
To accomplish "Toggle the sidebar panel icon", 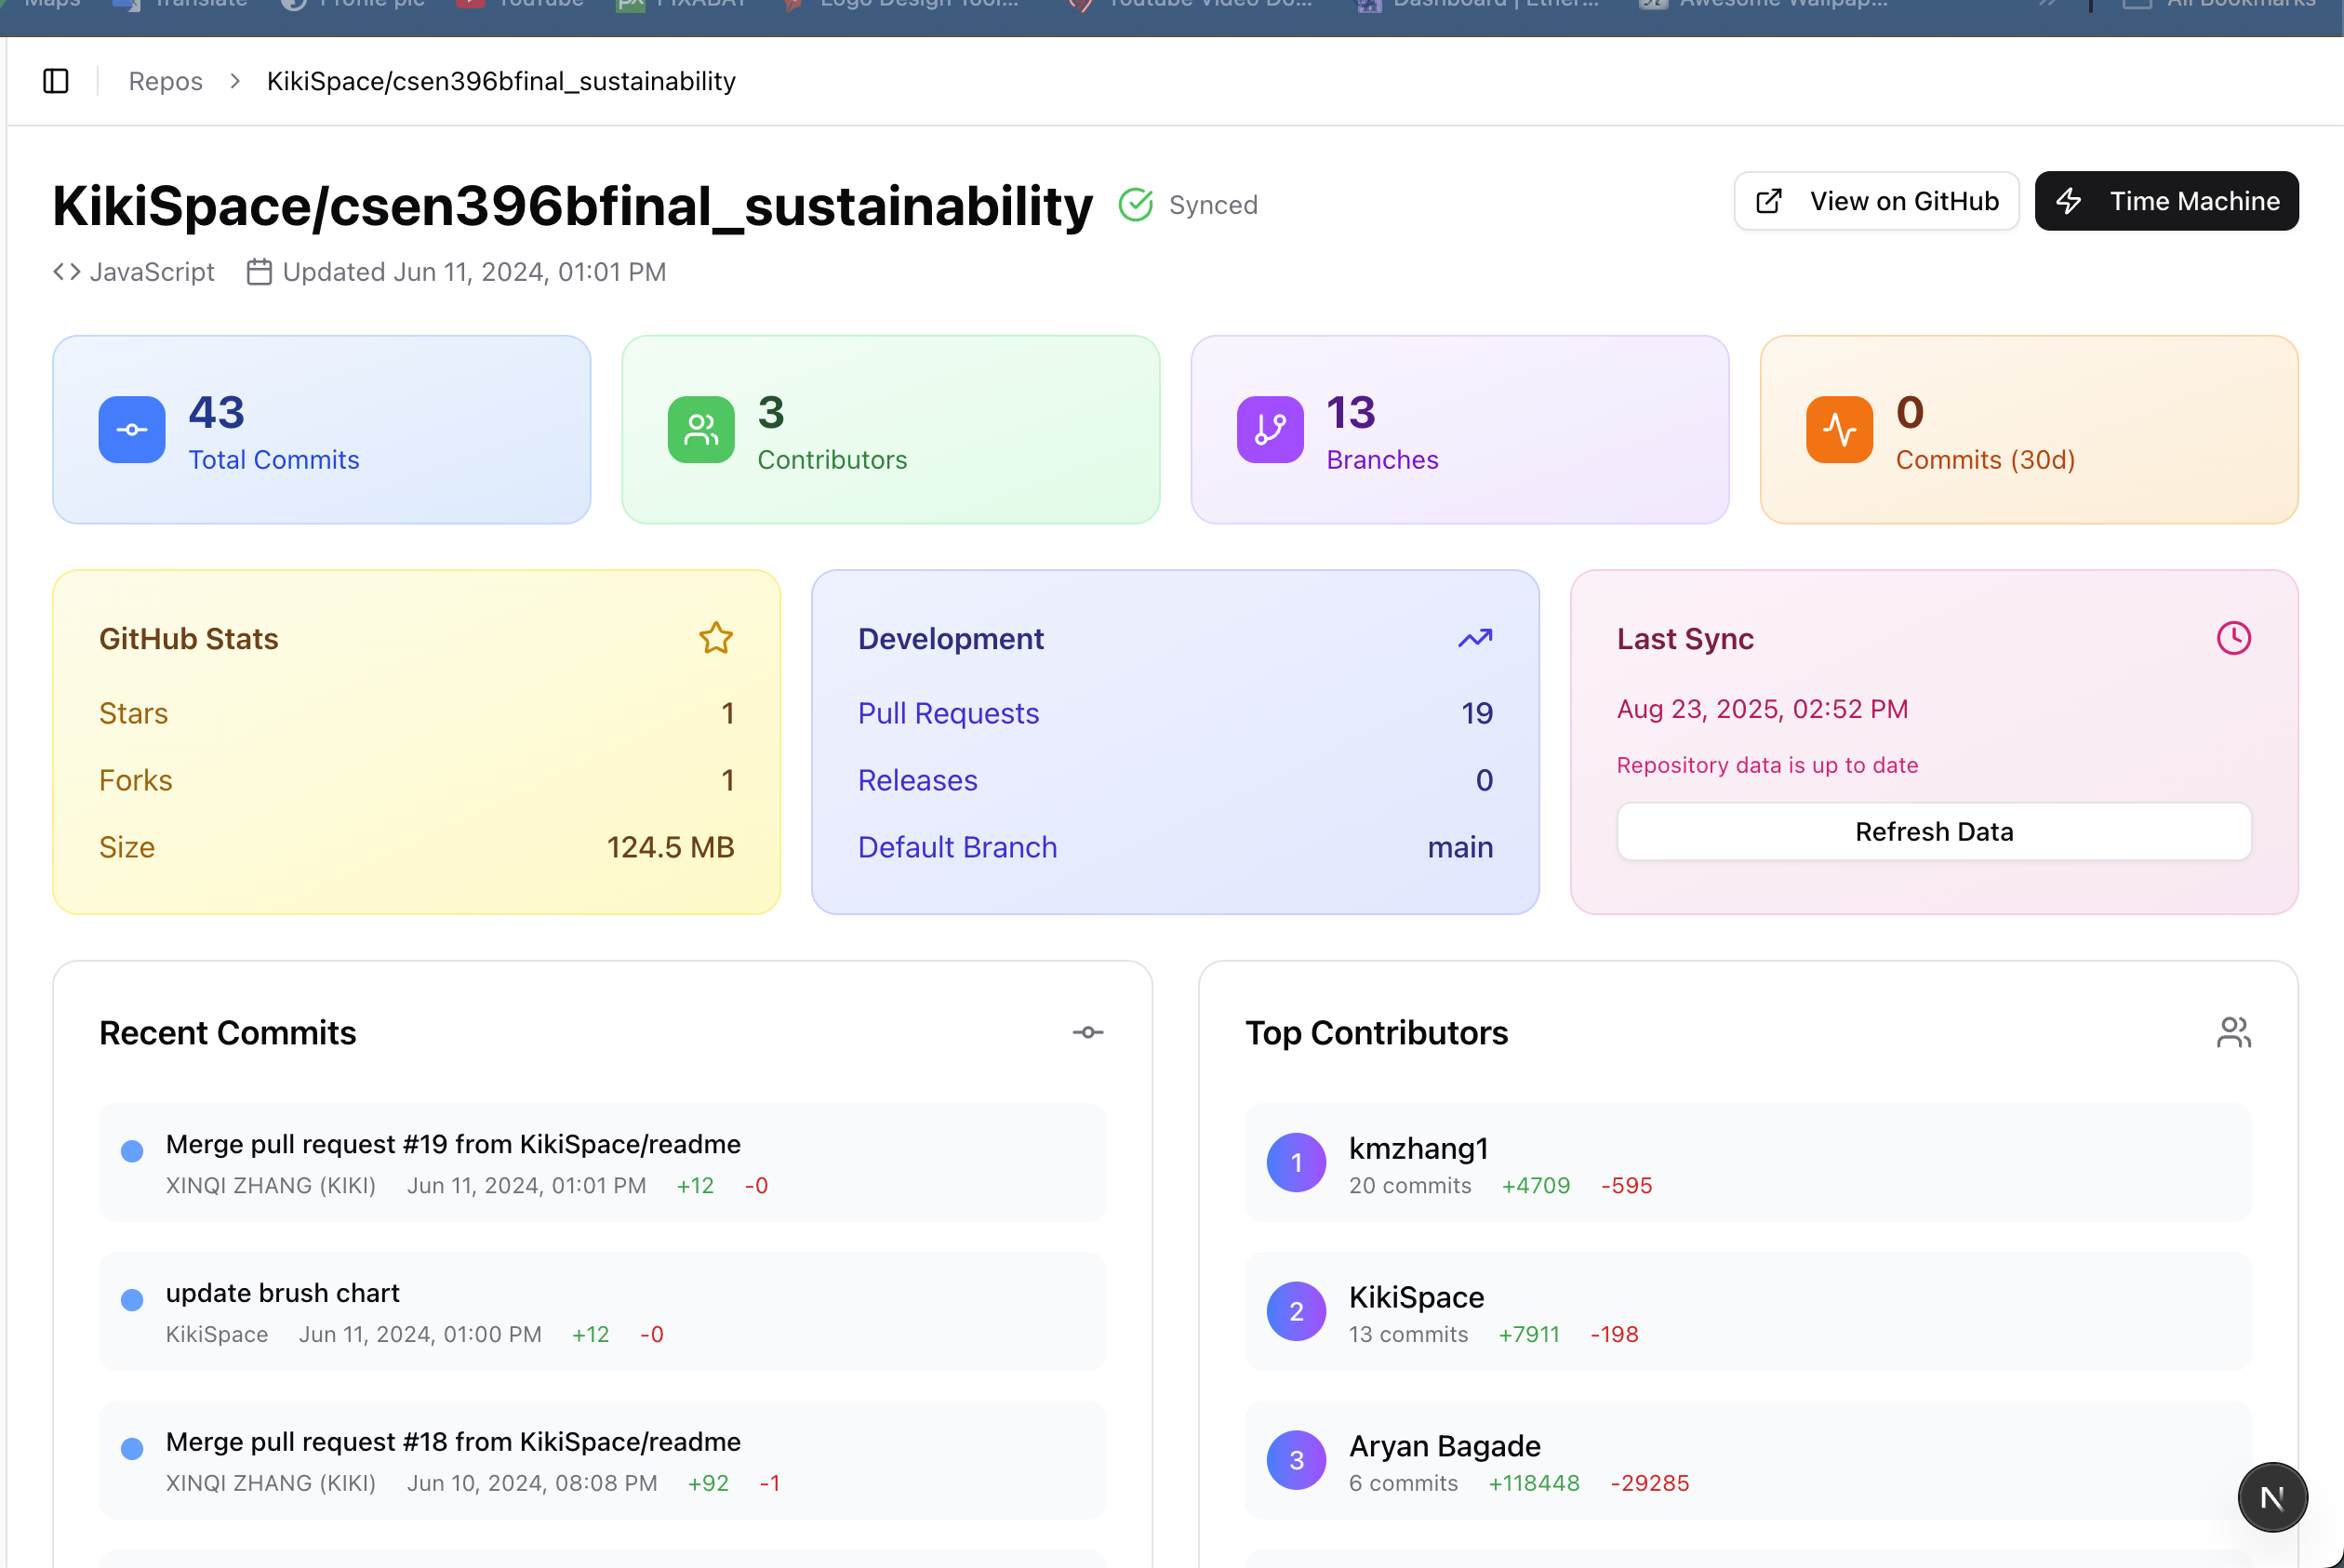I will [x=56, y=81].
